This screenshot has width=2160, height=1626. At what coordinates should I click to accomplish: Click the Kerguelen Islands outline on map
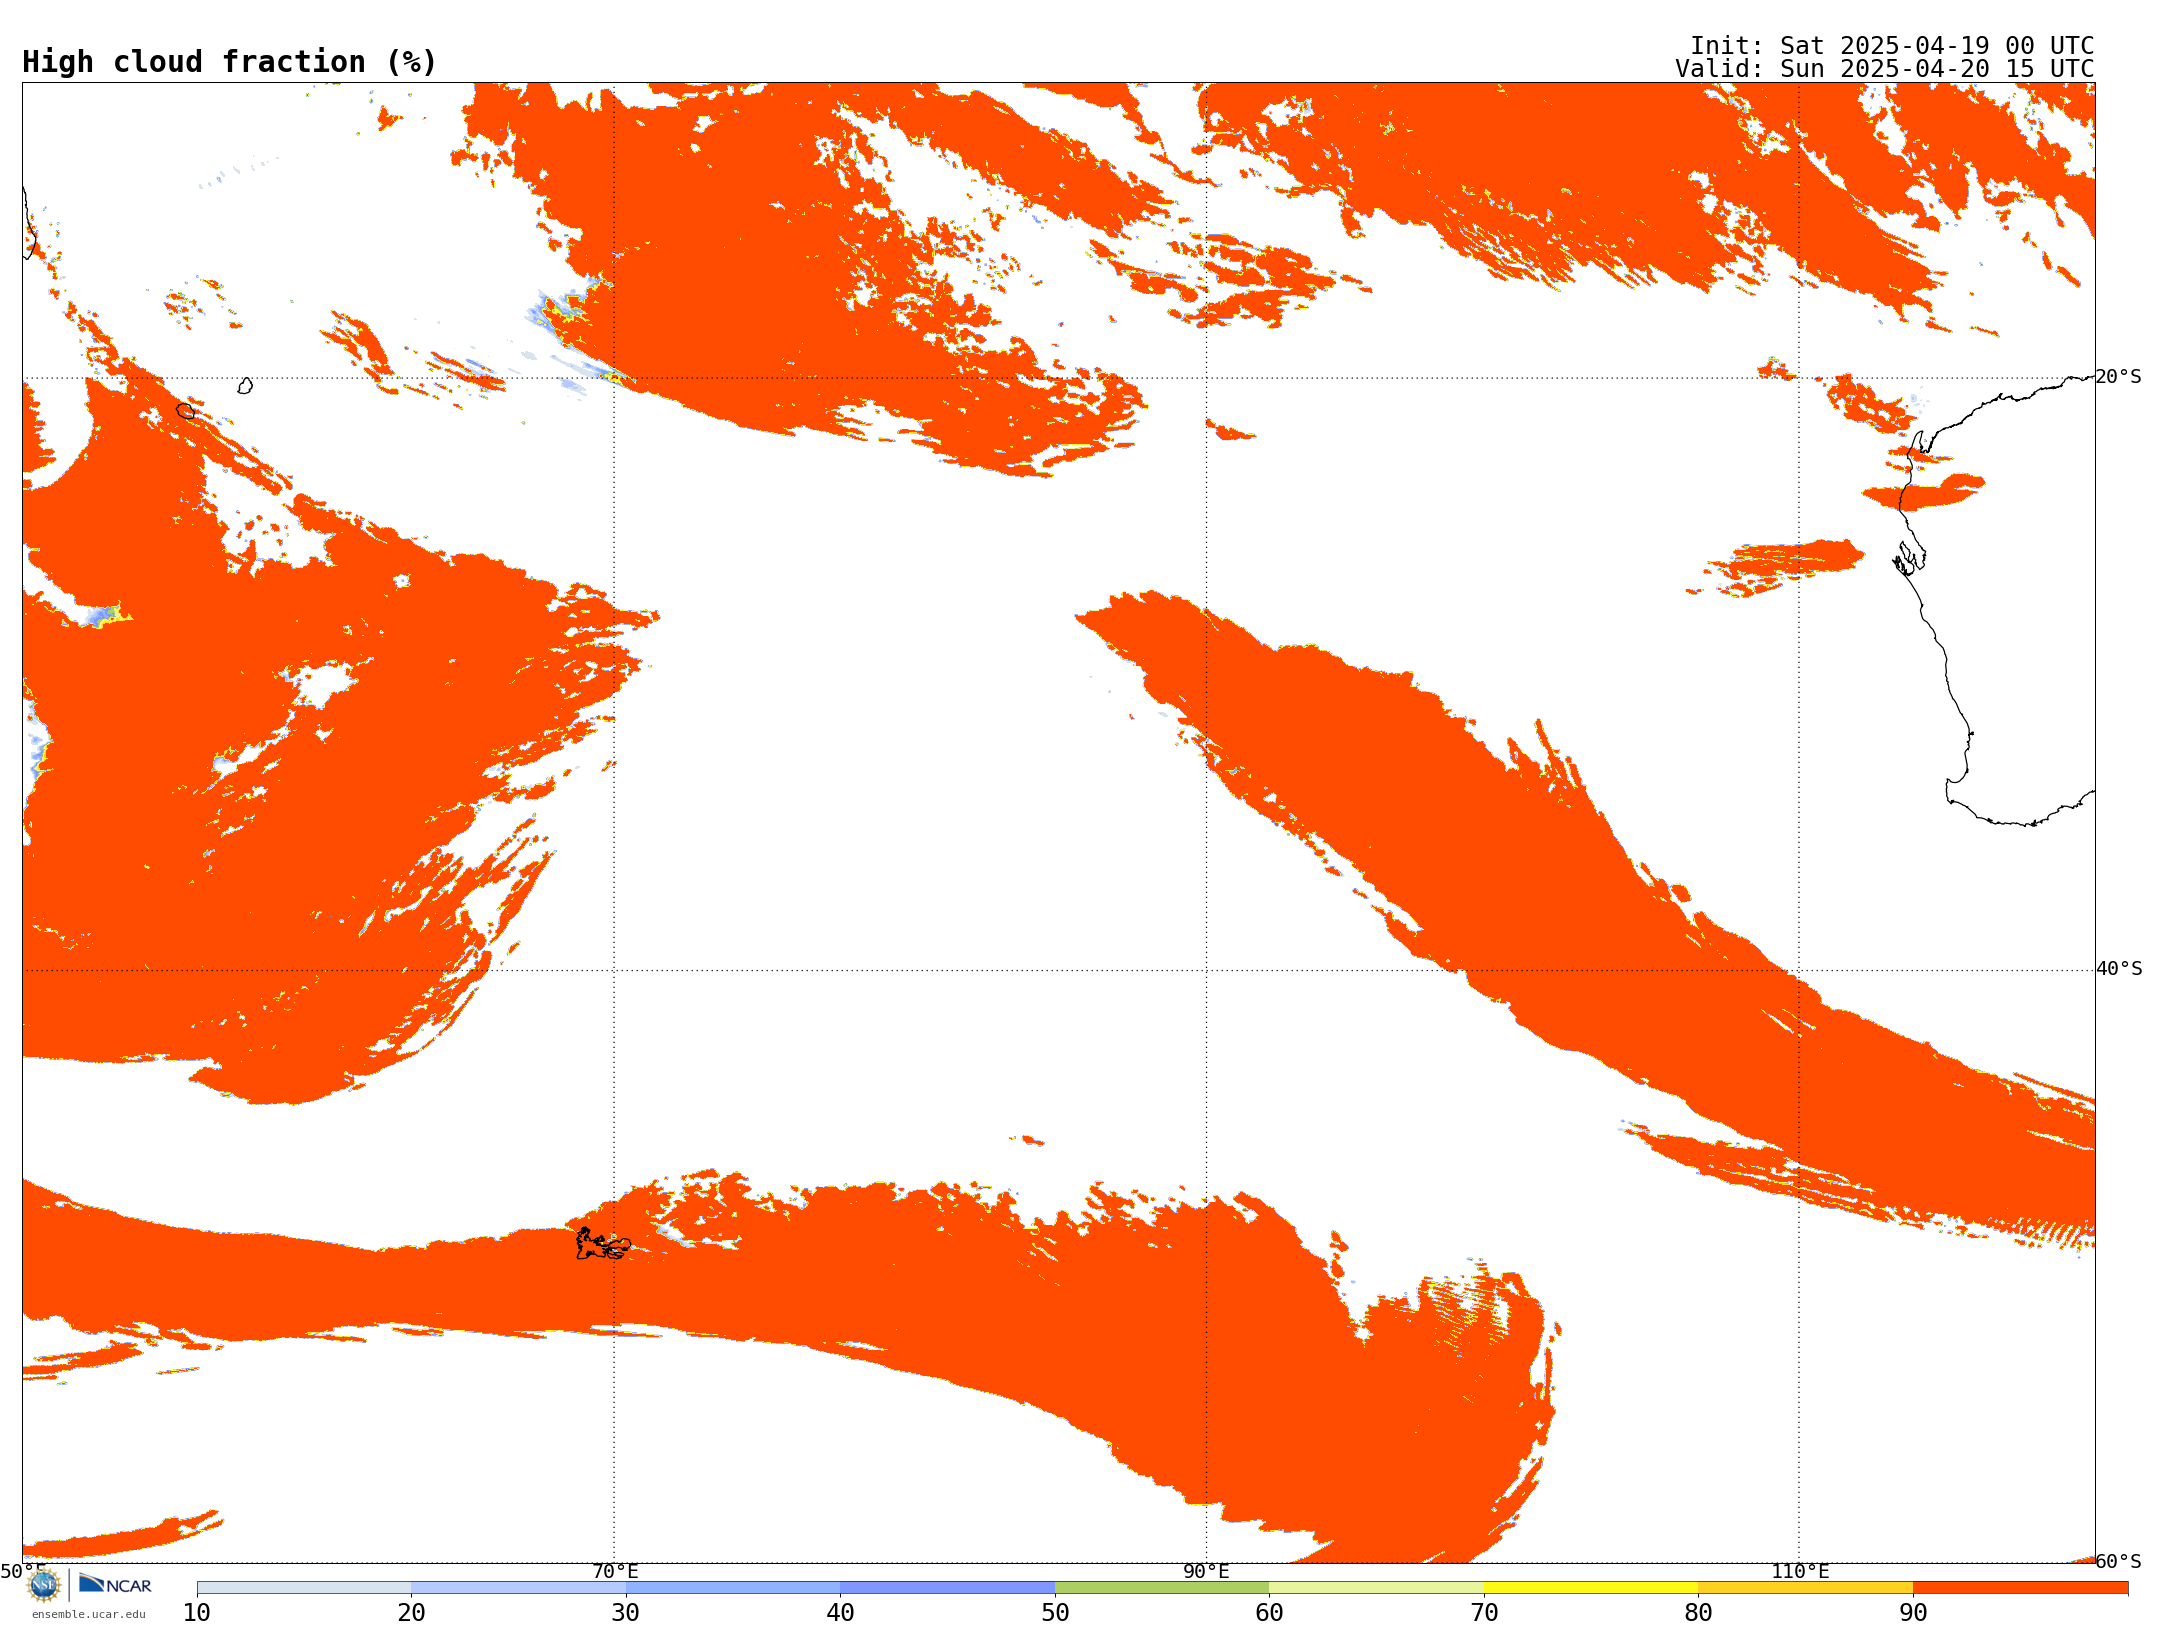603,1244
